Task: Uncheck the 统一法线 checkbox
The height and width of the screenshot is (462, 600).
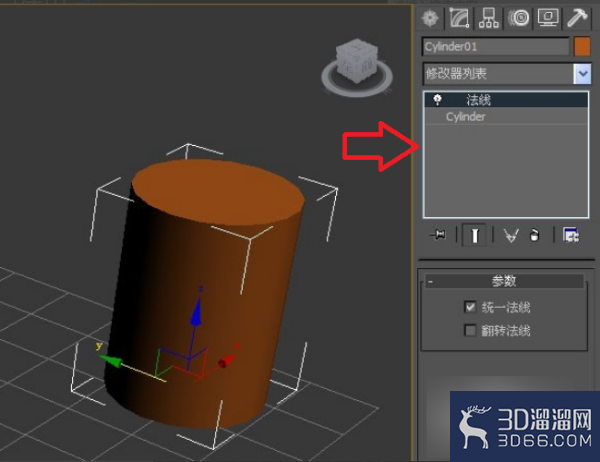Action: 470,307
